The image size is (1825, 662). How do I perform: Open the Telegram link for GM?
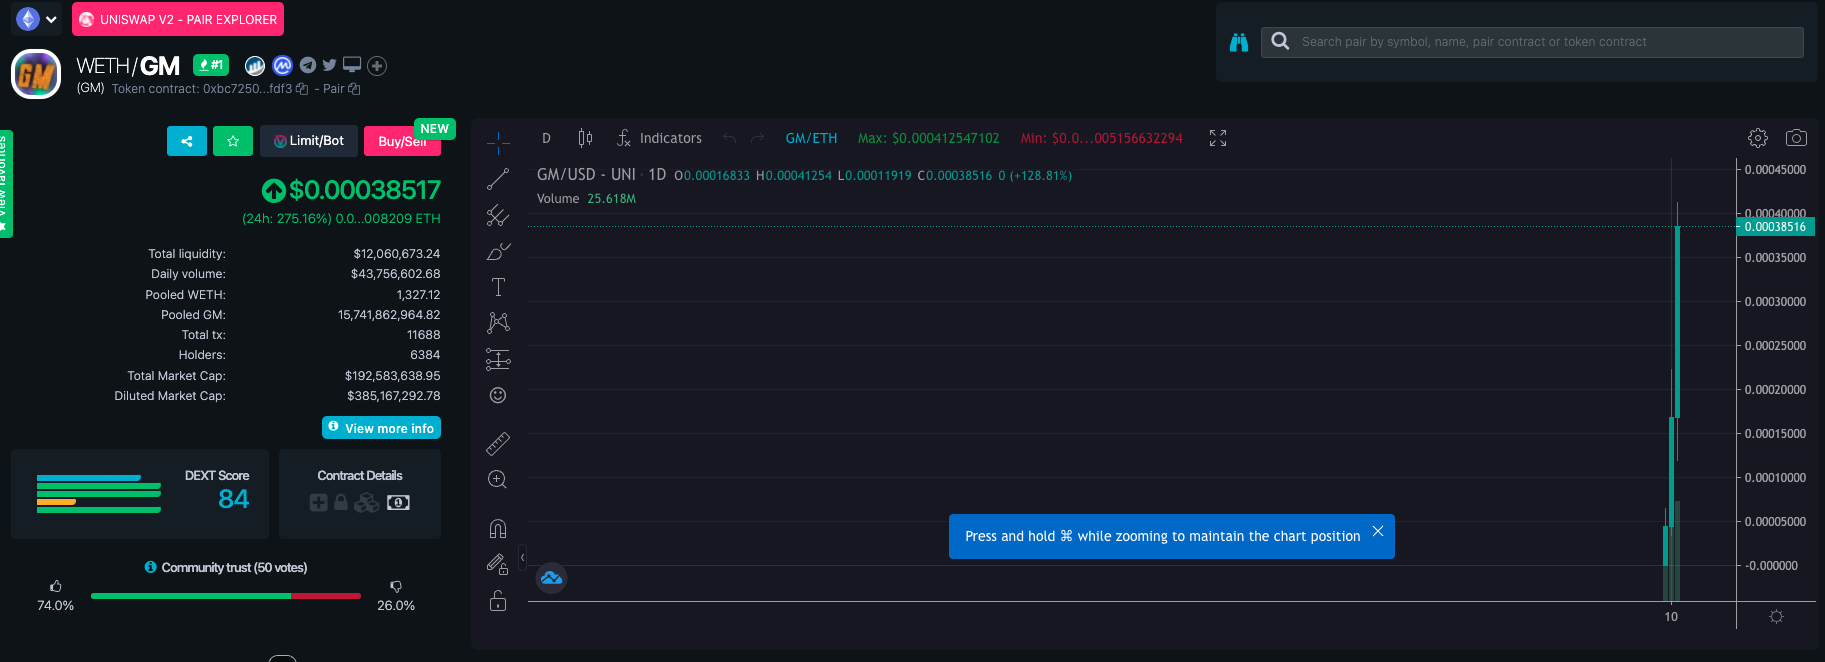click(308, 66)
